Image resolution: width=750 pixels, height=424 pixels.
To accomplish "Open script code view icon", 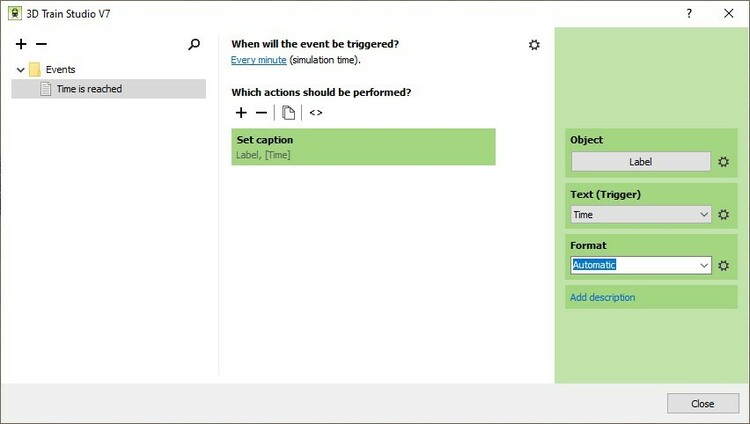I will 316,113.
